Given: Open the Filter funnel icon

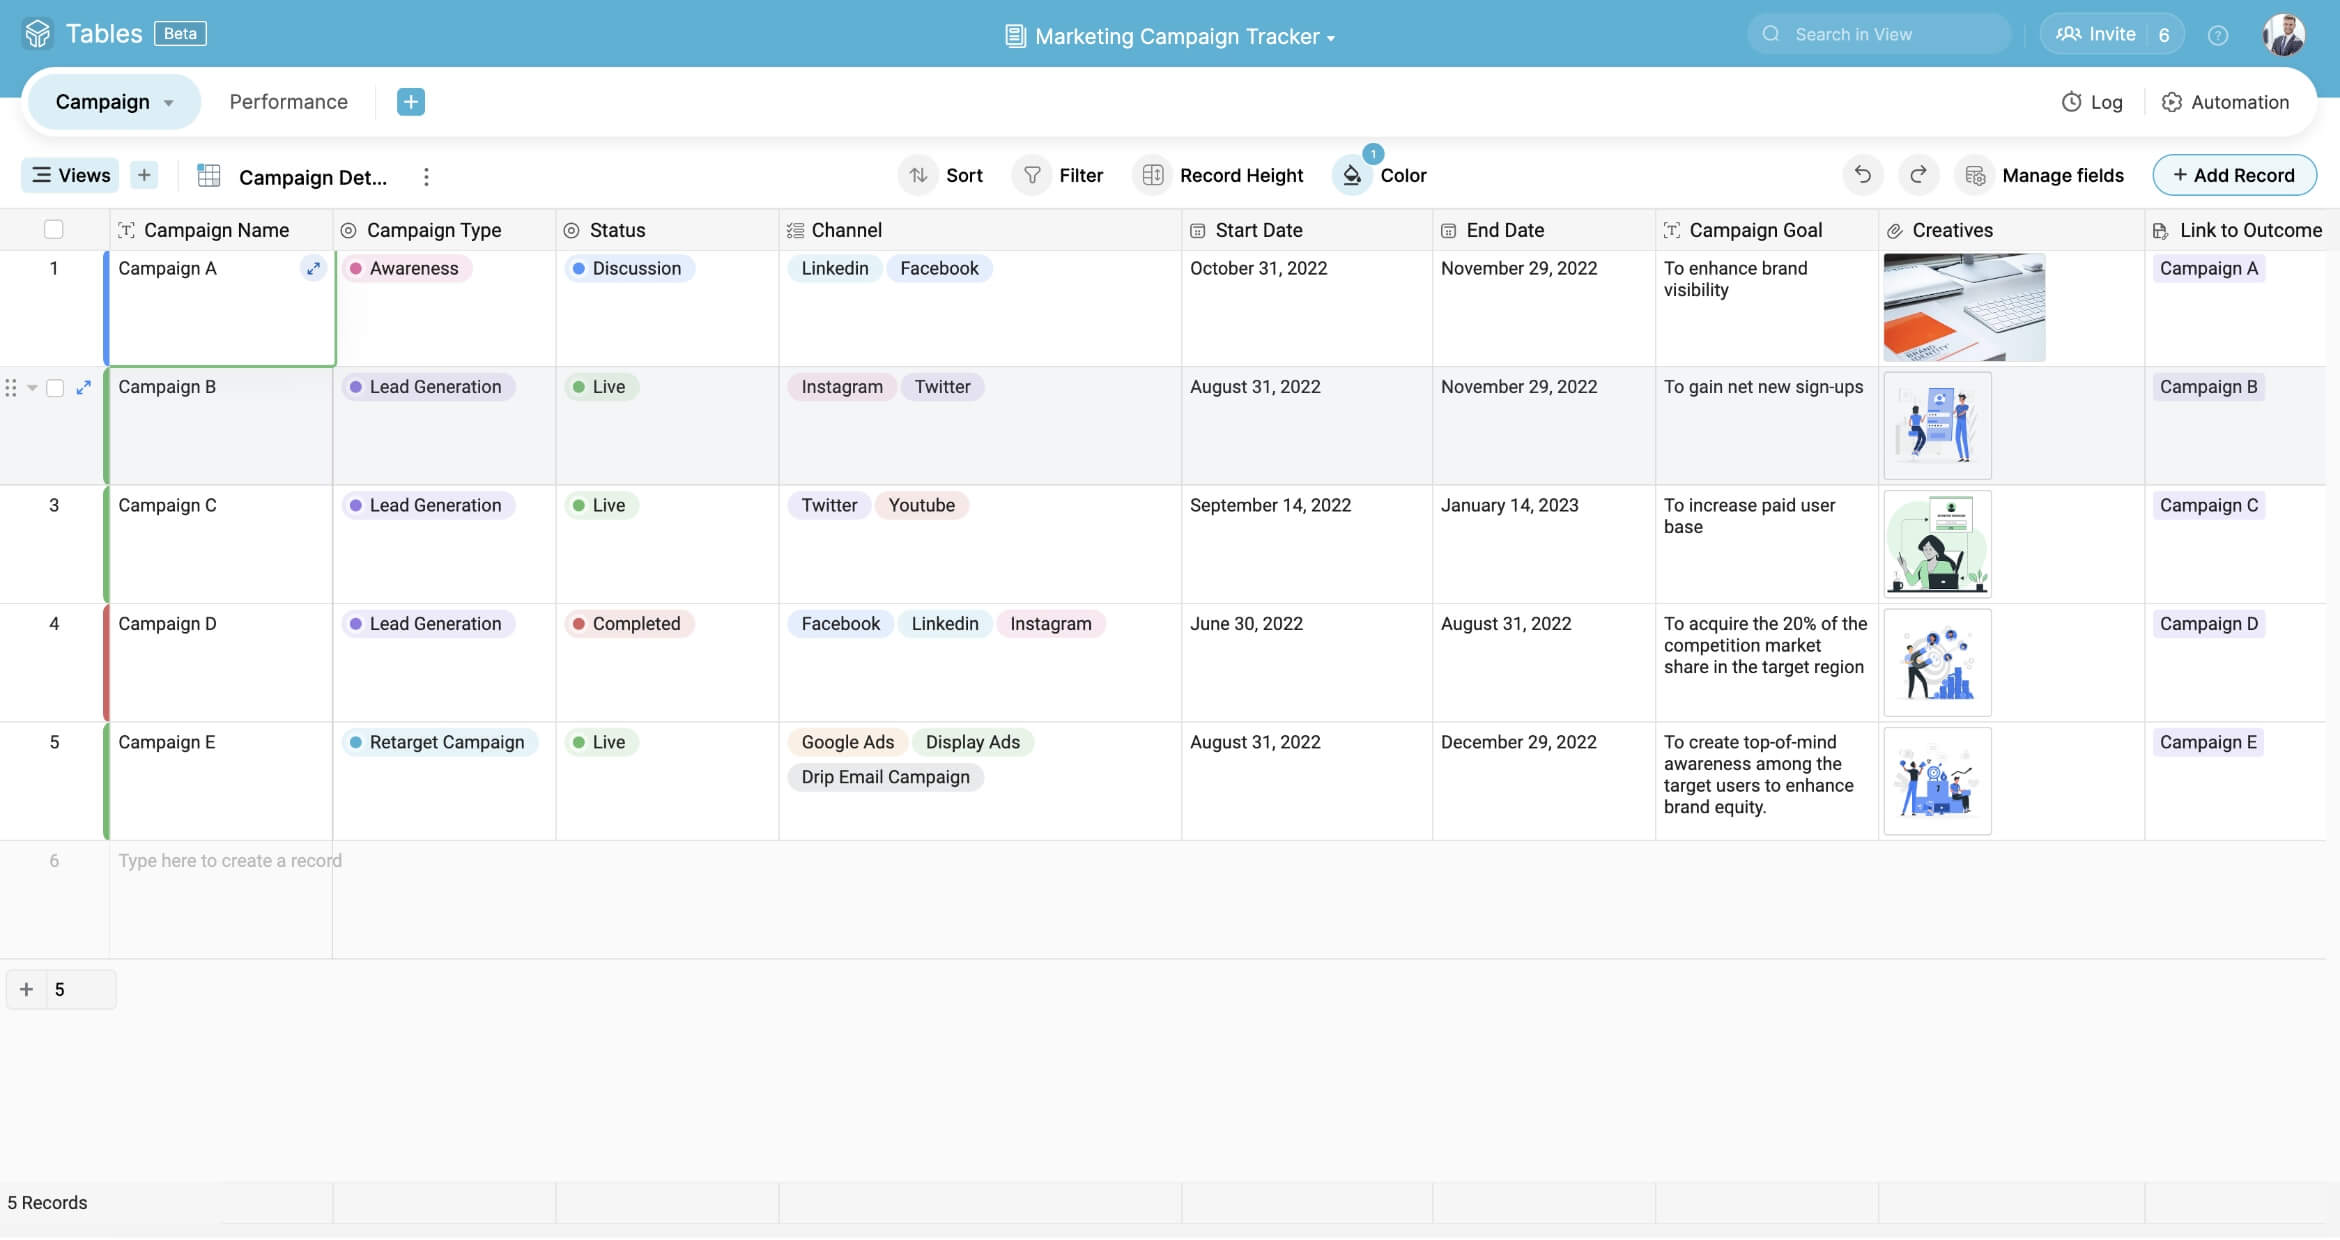Looking at the screenshot, I should point(1032,175).
